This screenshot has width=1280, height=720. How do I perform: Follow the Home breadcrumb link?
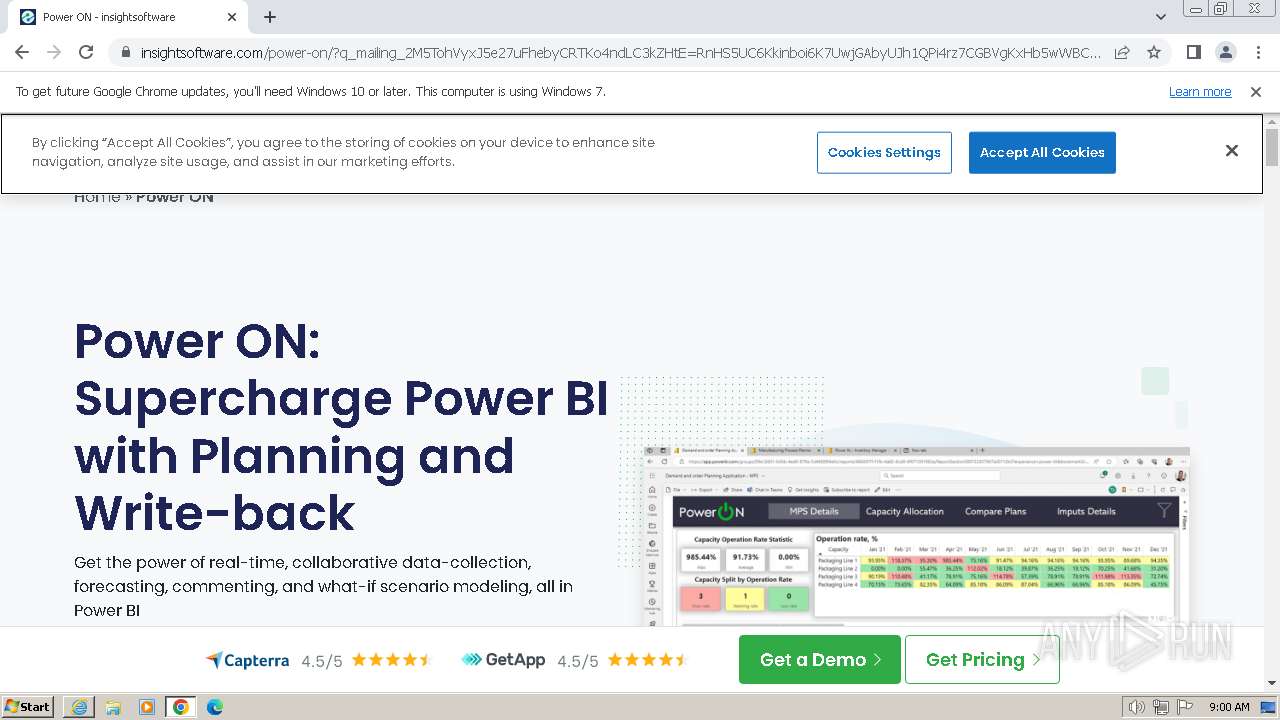(x=97, y=197)
